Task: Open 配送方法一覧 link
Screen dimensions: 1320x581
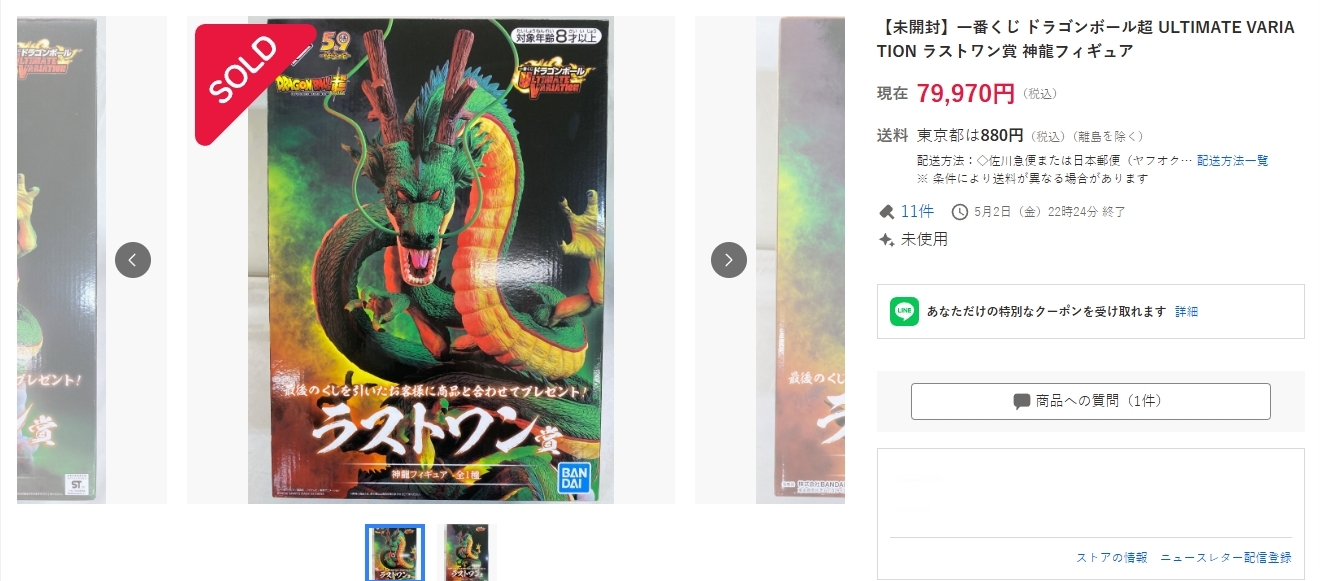Action: [1232, 160]
